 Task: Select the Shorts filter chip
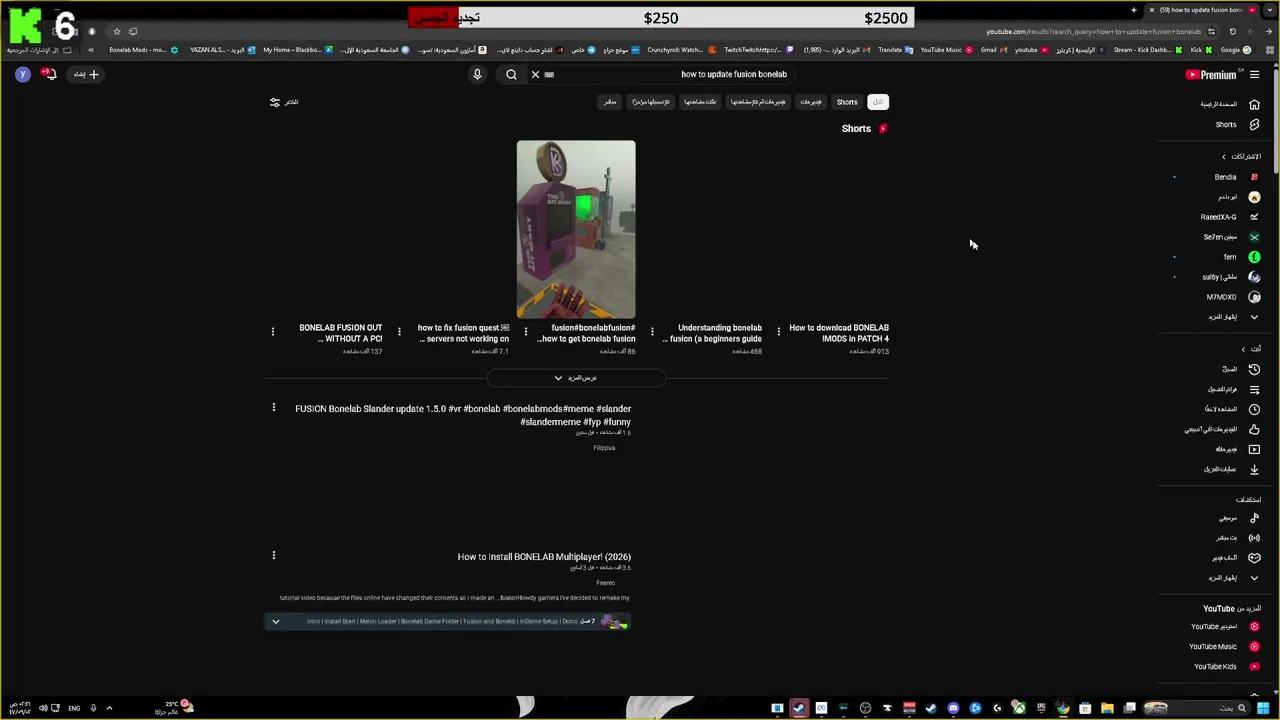tap(847, 102)
